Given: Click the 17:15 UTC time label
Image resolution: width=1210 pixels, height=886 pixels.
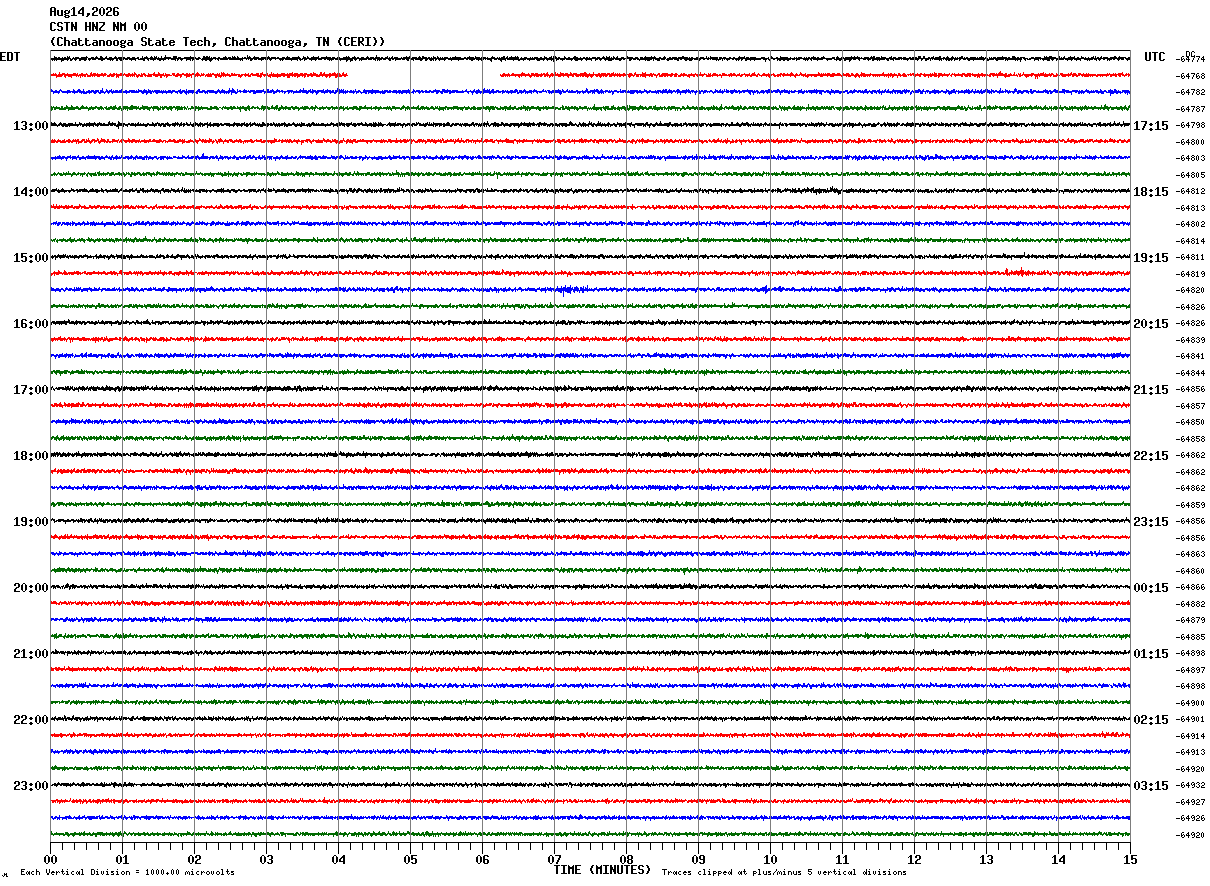Looking at the screenshot, I should tap(1150, 126).
